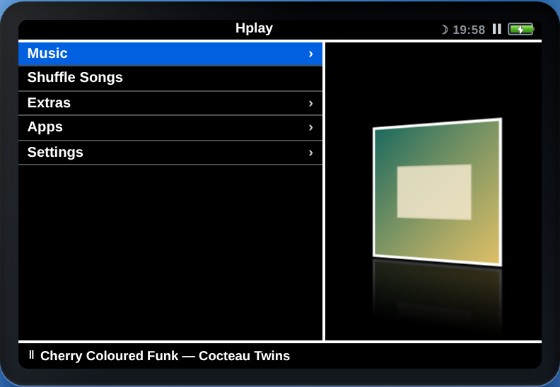The width and height of the screenshot is (560, 387).
Task: Click the charging battery indicator
Action: pos(521,29)
